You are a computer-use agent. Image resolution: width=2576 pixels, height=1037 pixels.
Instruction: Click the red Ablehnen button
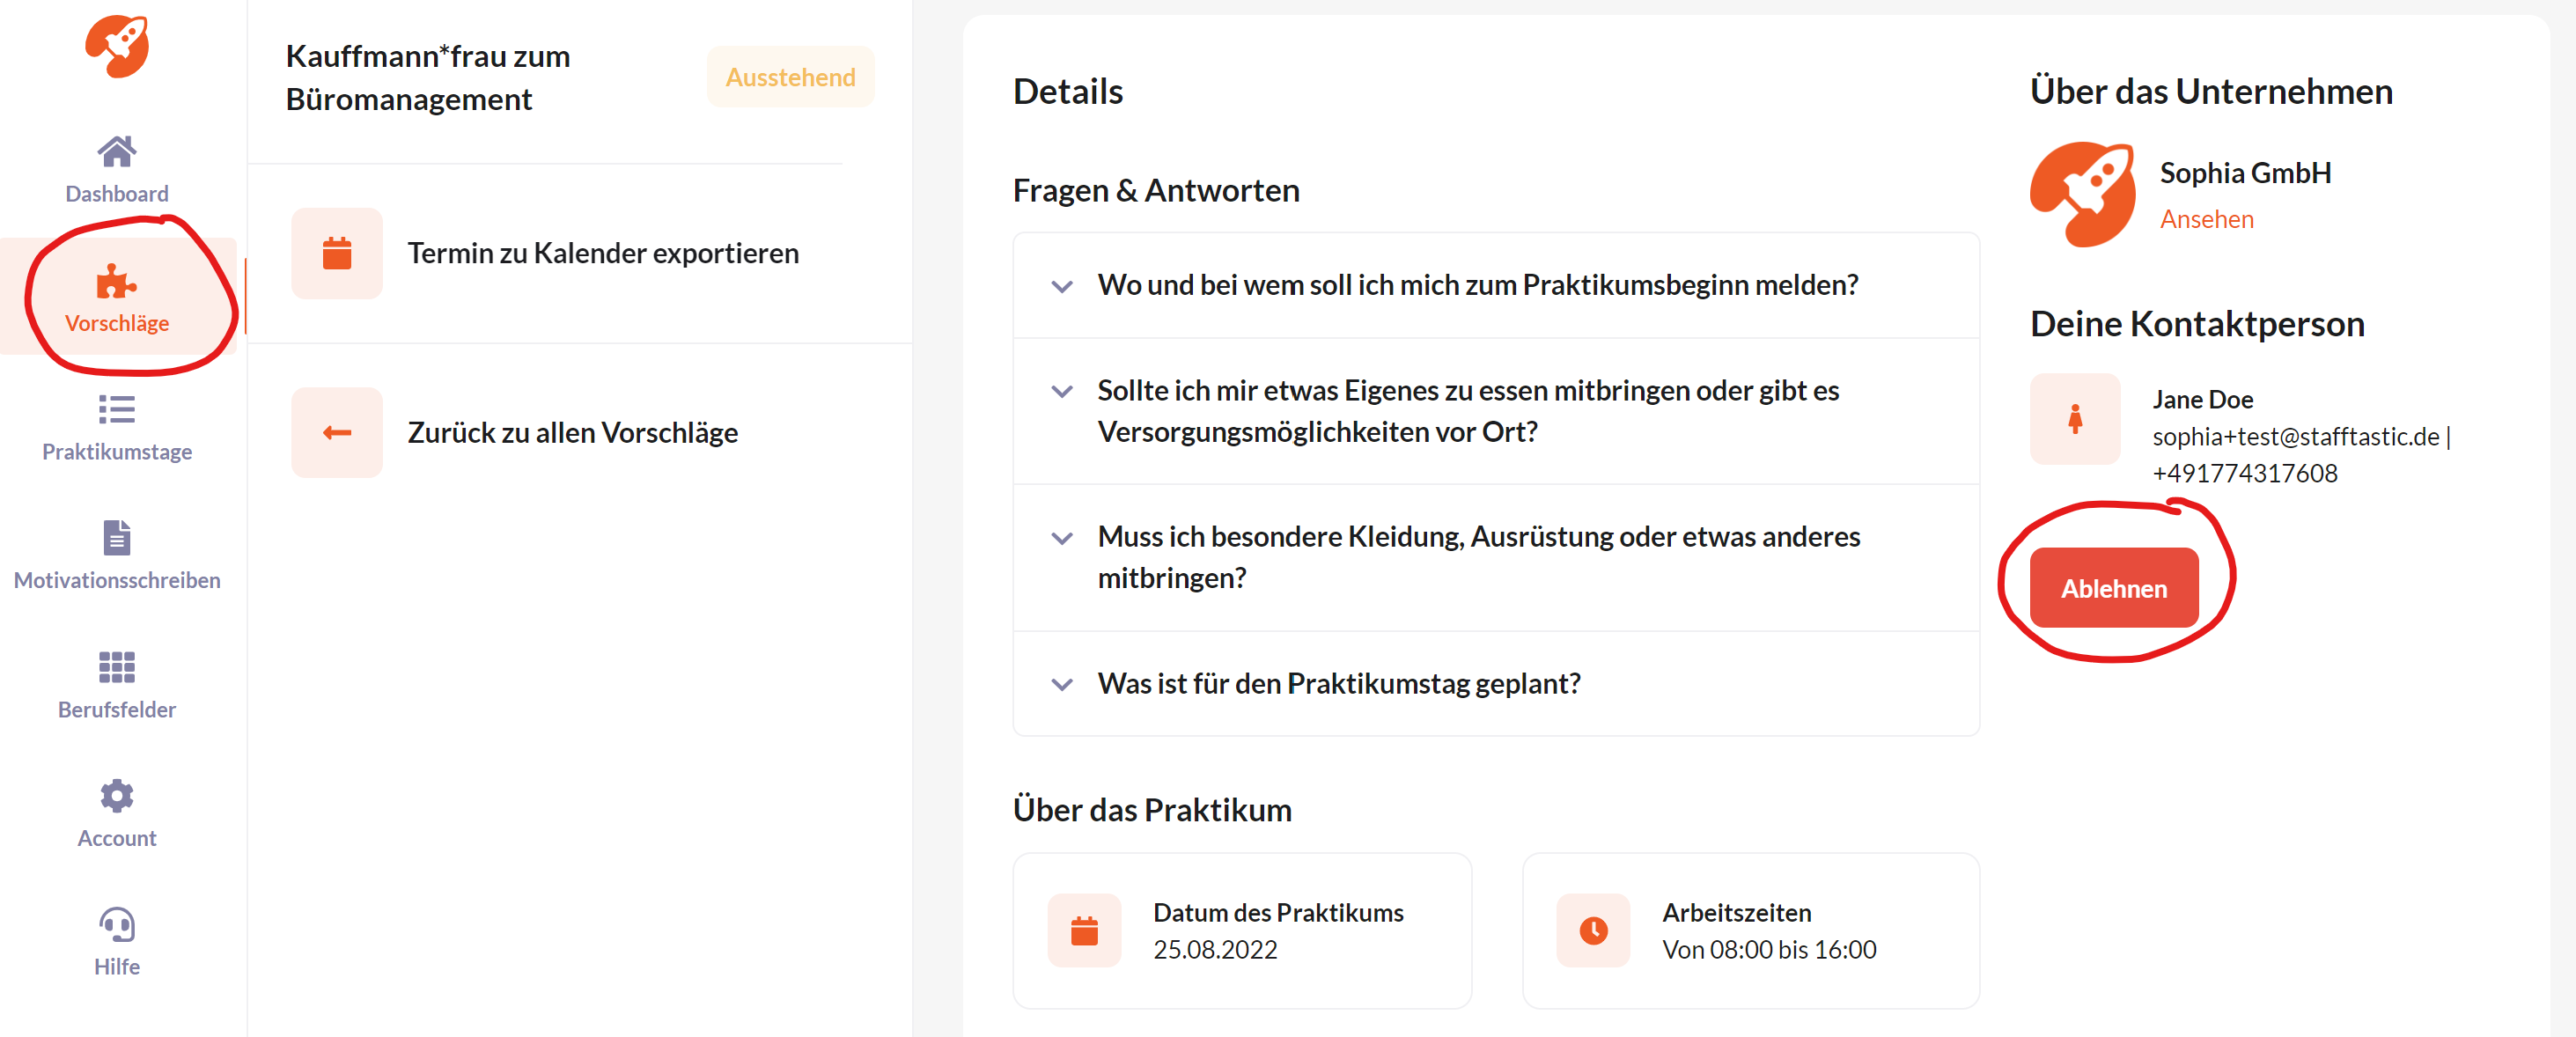coord(2114,588)
